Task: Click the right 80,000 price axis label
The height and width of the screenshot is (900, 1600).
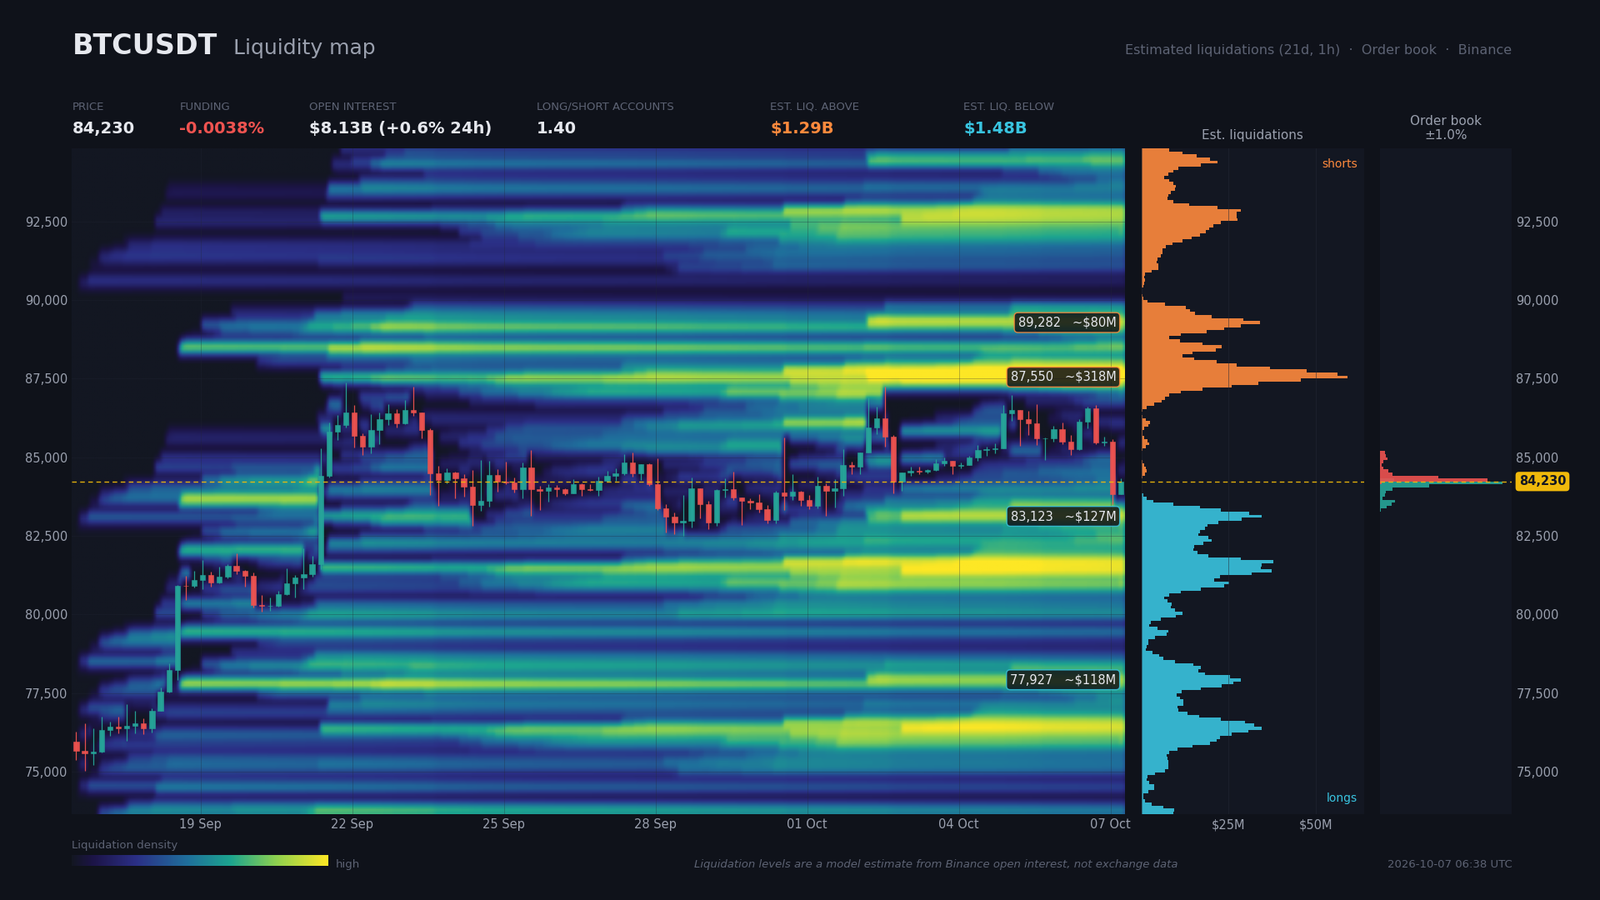Action: pos(1537,615)
